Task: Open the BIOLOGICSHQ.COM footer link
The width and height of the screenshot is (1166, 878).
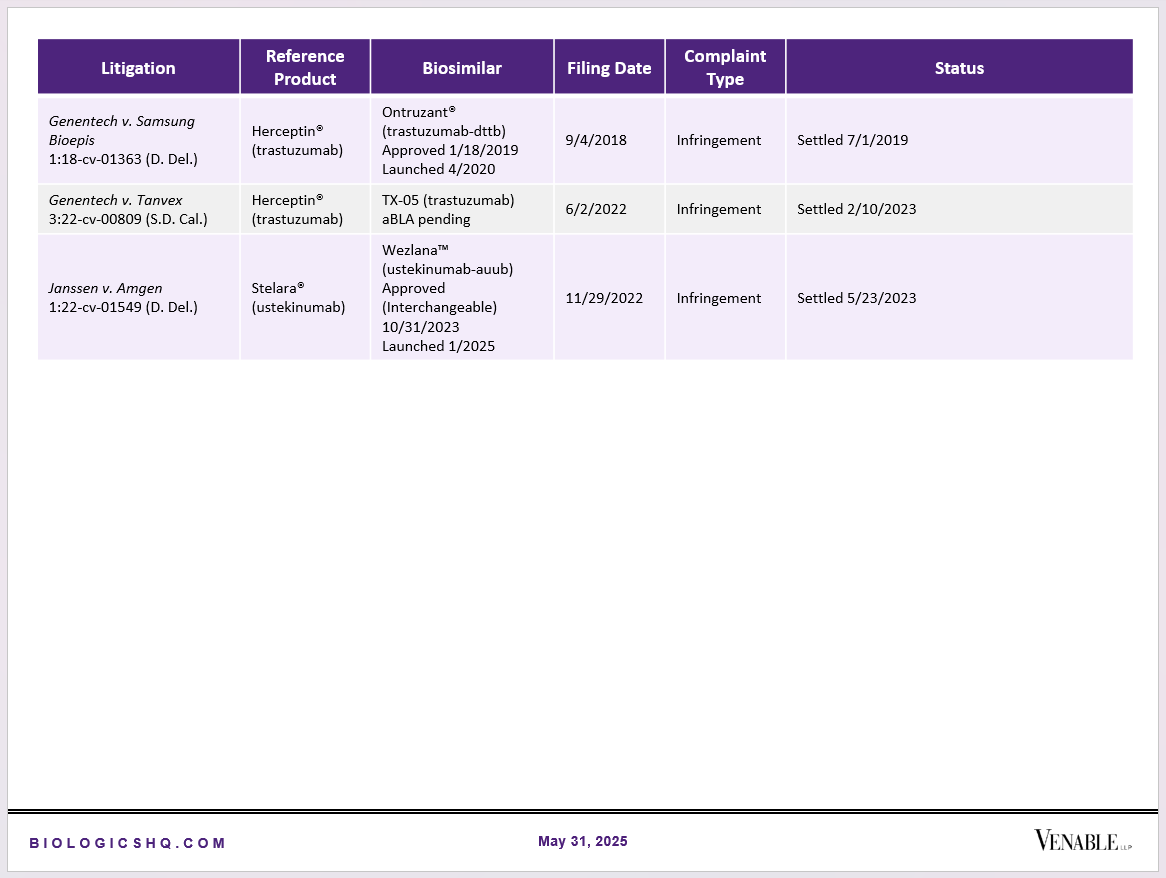Action: [127, 843]
